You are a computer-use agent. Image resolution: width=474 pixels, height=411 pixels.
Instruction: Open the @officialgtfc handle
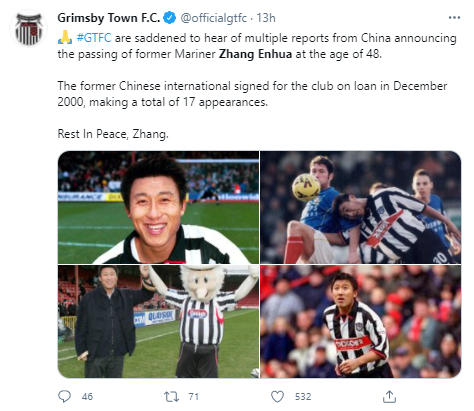coord(213,18)
